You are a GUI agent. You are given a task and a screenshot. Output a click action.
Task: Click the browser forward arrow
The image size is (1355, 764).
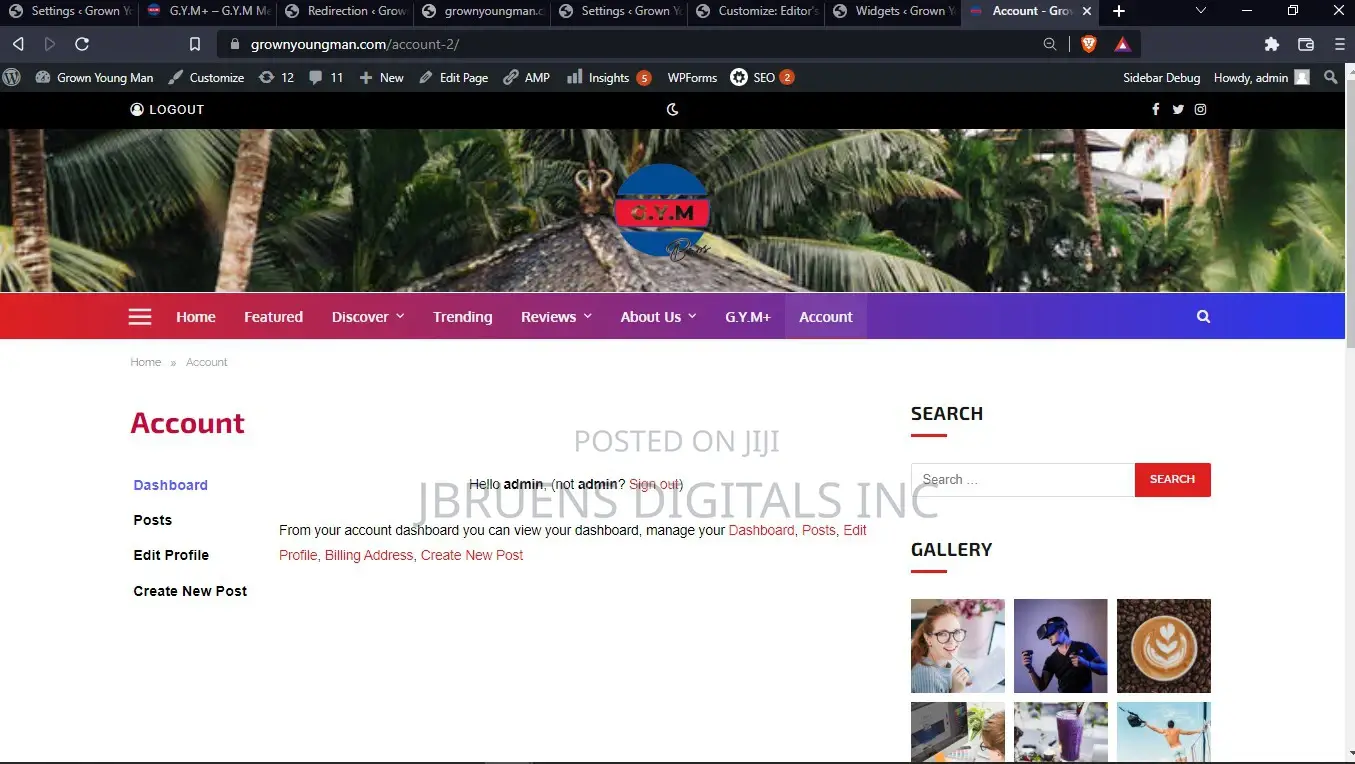[50, 44]
